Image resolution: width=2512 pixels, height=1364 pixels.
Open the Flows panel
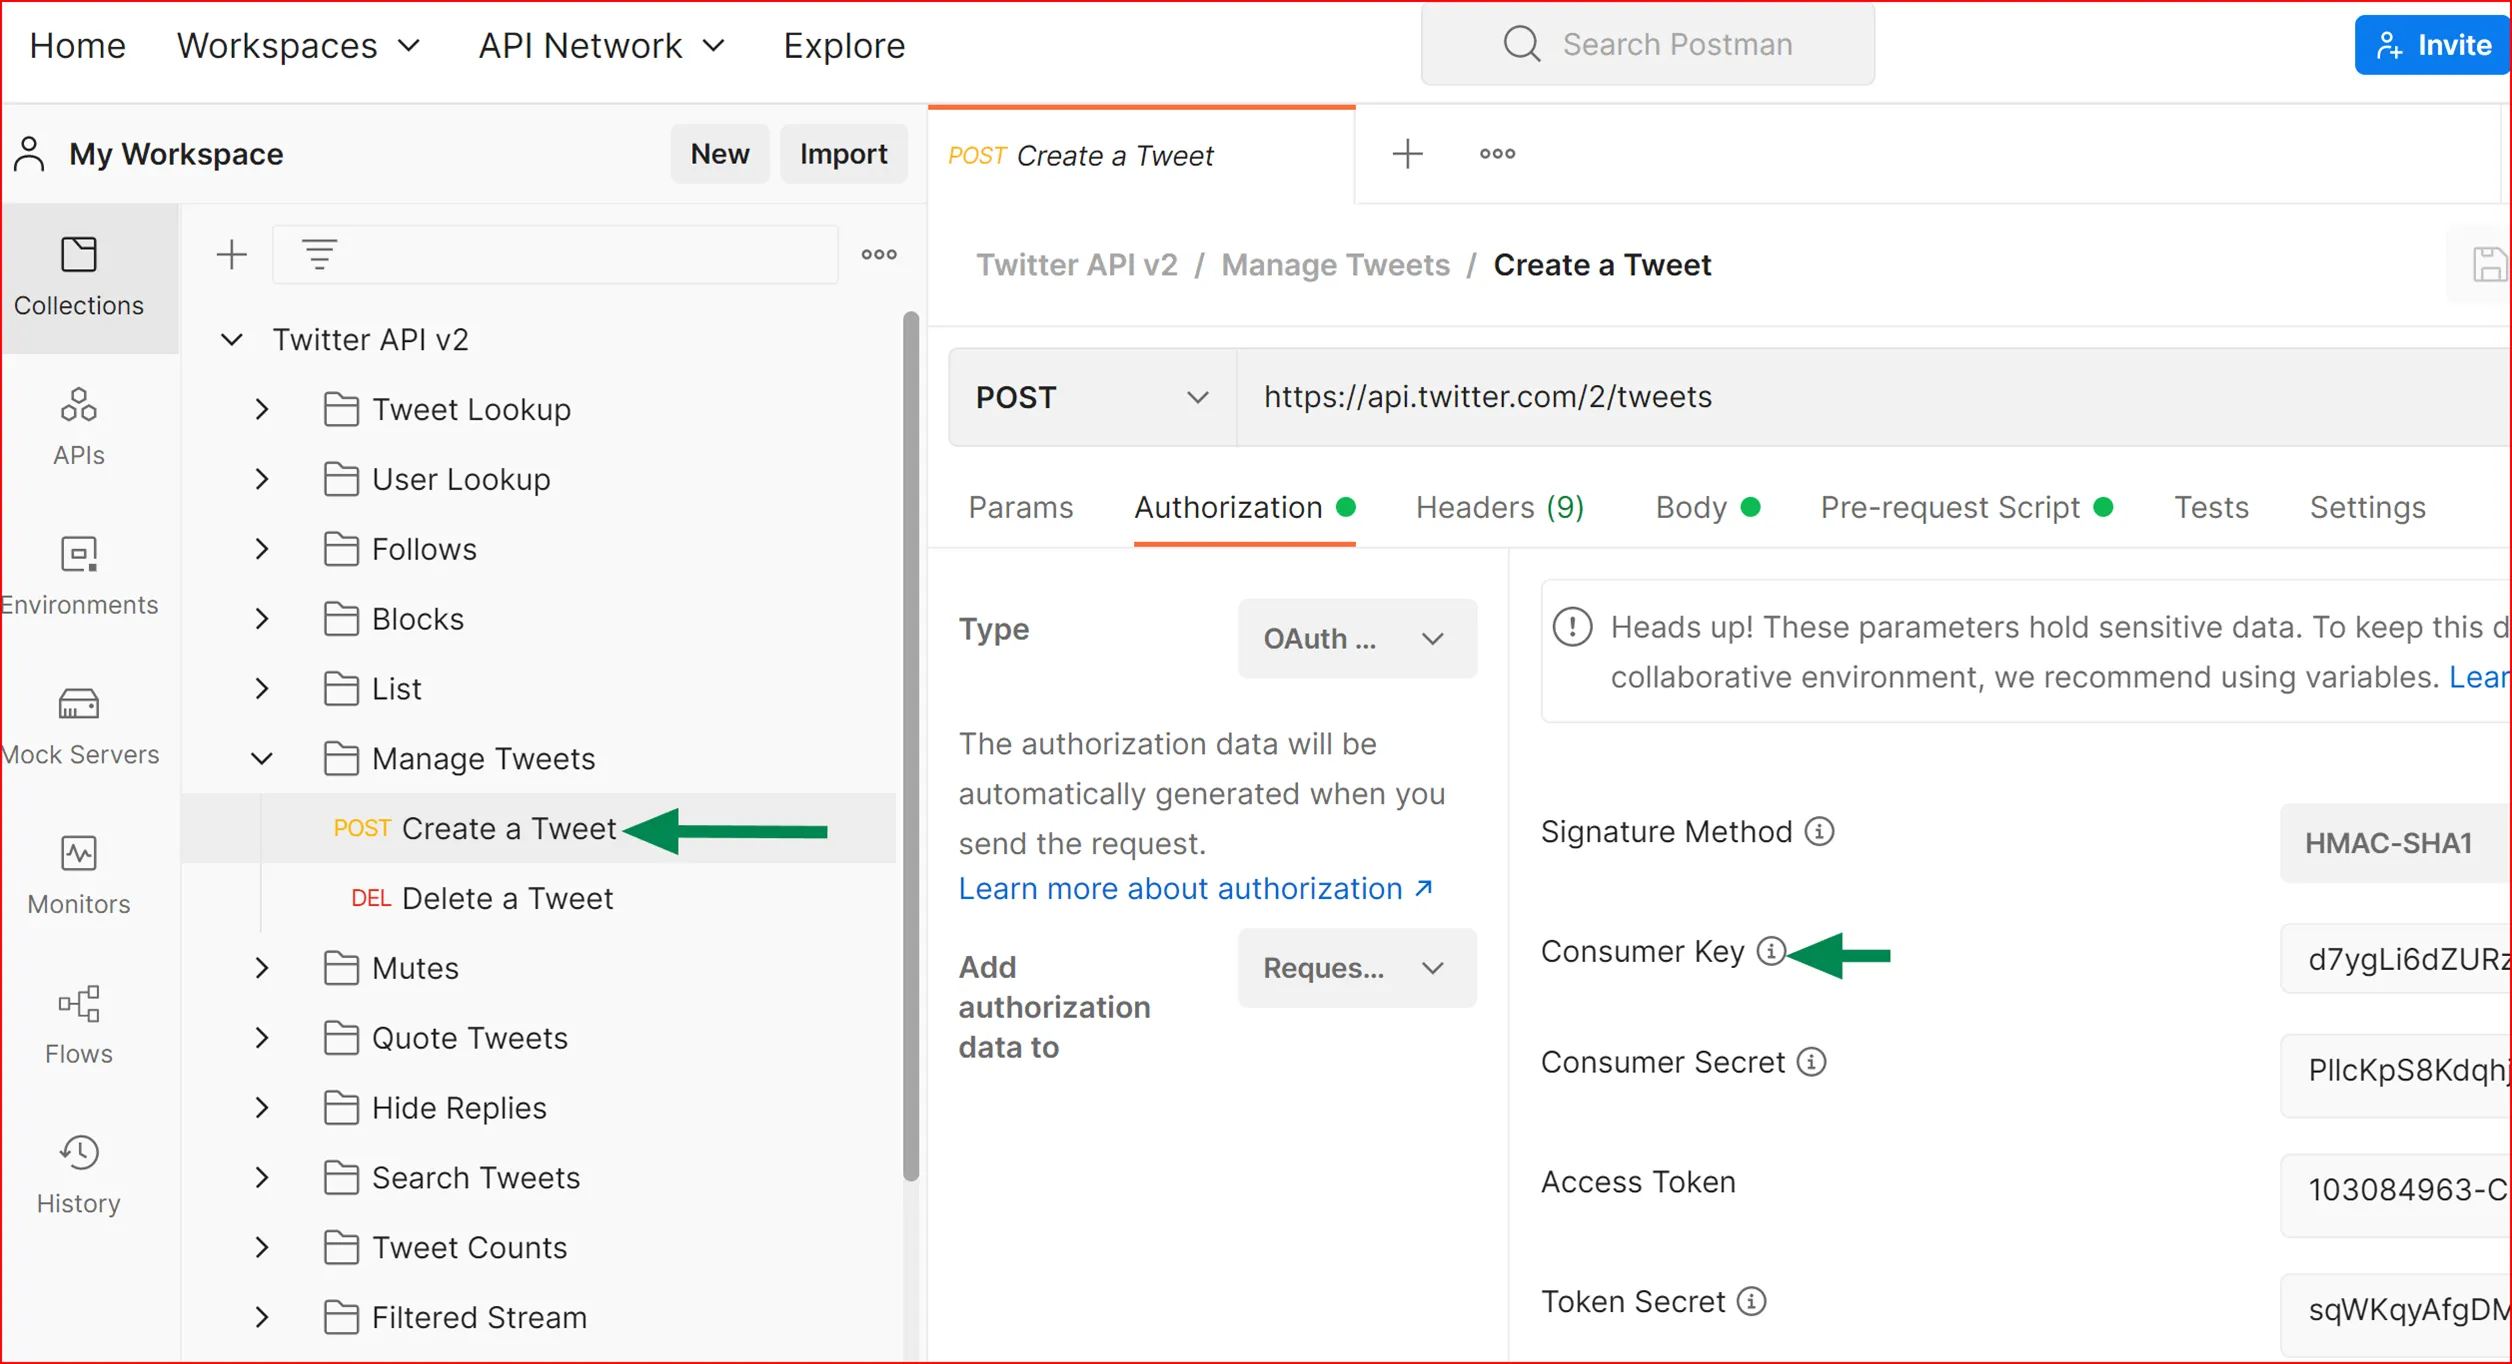point(78,1022)
